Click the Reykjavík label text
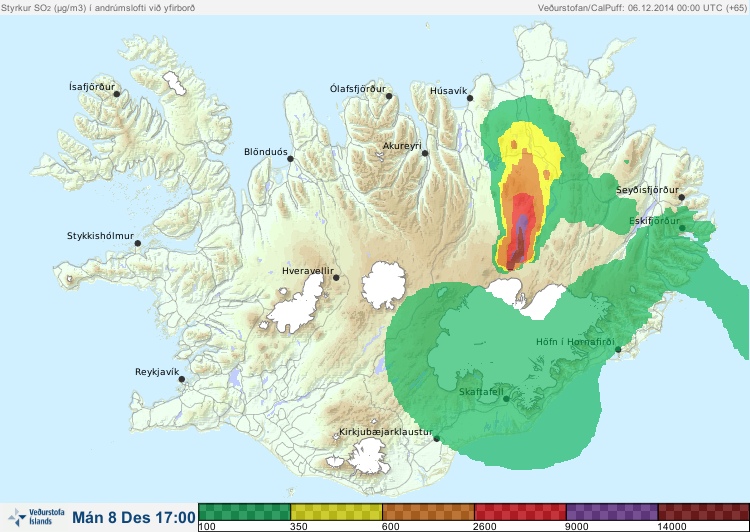The image size is (750, 532). (157, 372)
